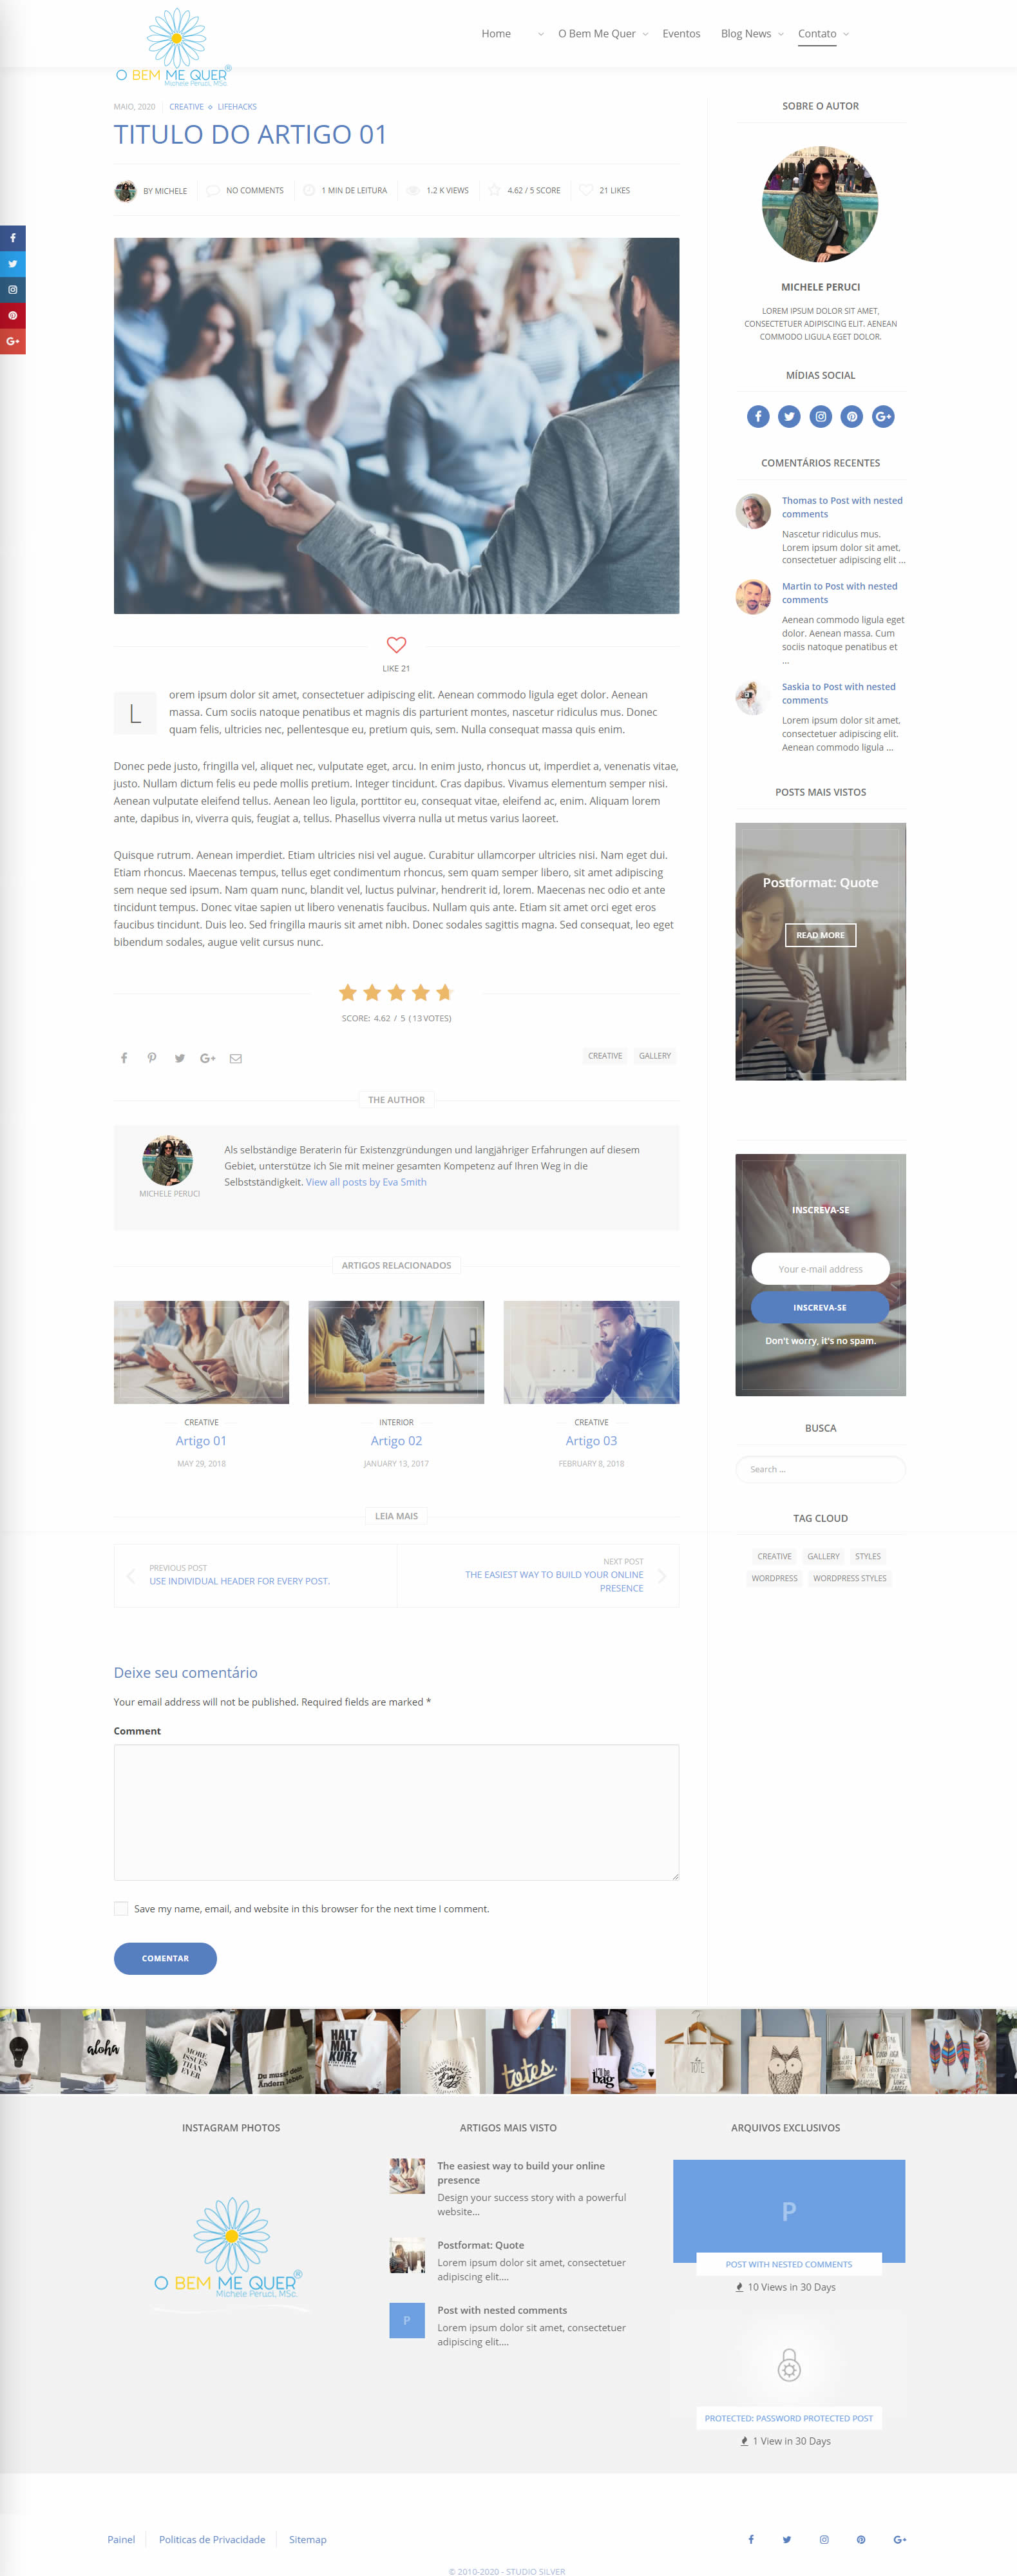
Task: Check the save my name and email checkbox
Action: (121, 1908)
